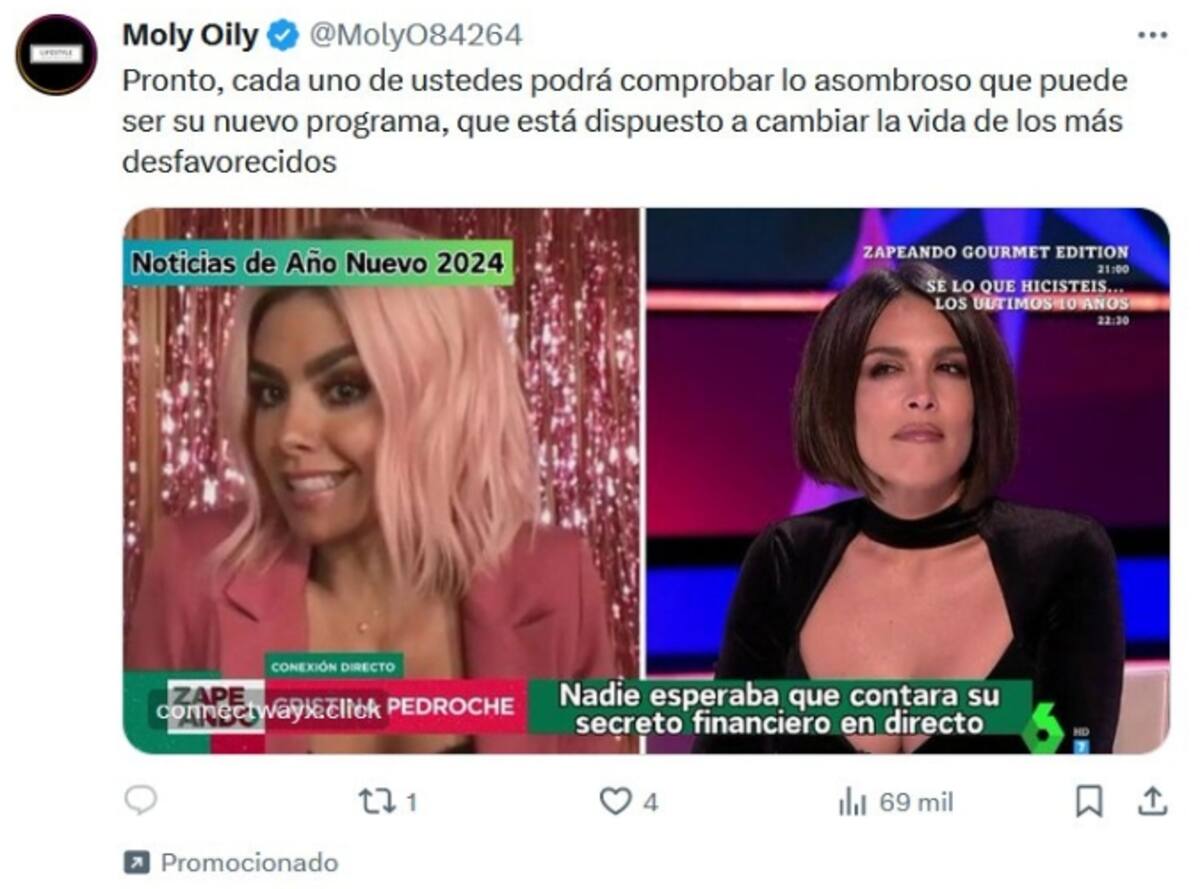Screen dimensions: 1200x889
Task: Share the post with the upload arrow icon
Action: (1152, 800)
